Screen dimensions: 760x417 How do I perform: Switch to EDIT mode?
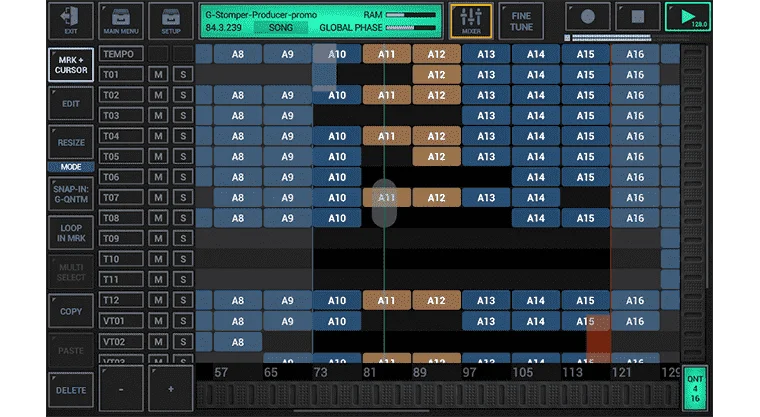pos(71,103)
